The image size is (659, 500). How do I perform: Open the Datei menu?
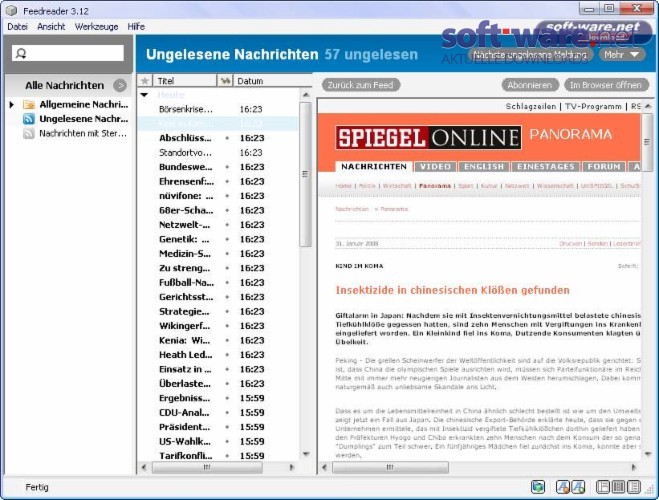[17, 27]
